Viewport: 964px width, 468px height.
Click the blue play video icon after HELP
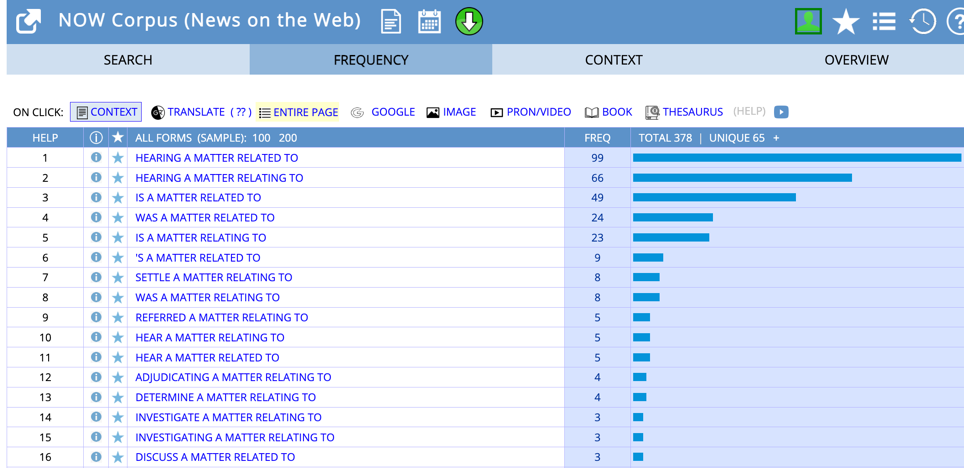click(x=781, y=112)
